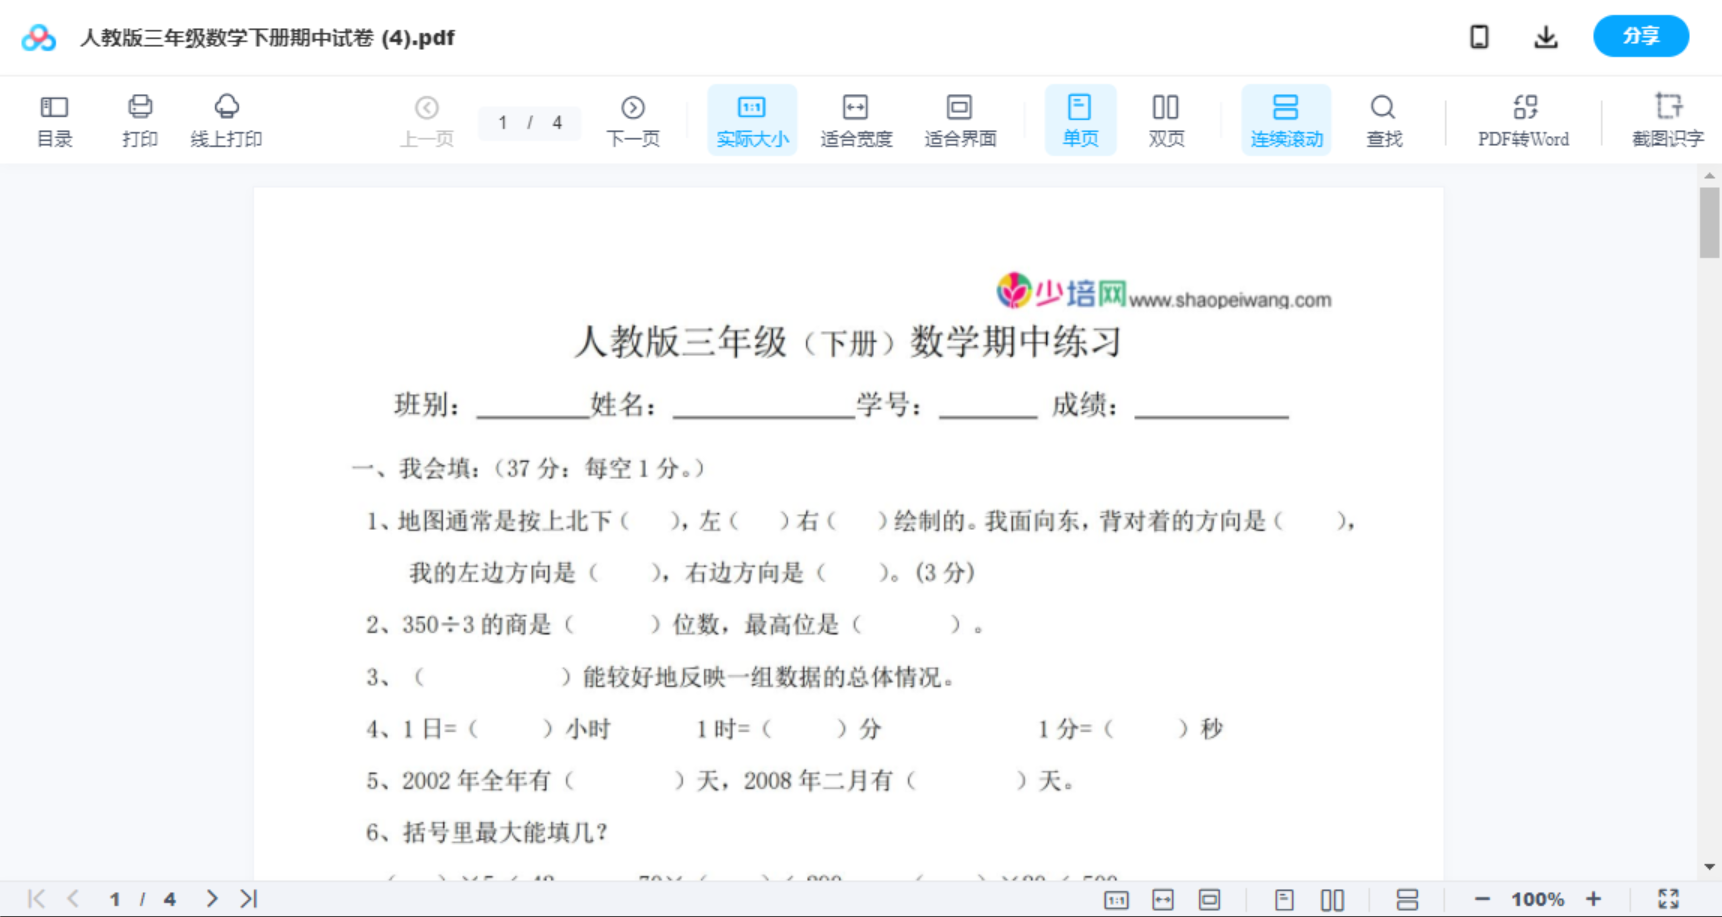Click the 分享 share button
Image resolution: width=1722 pixels, height=917 pixels.
pyautogui.click(x=1640, y=36)
